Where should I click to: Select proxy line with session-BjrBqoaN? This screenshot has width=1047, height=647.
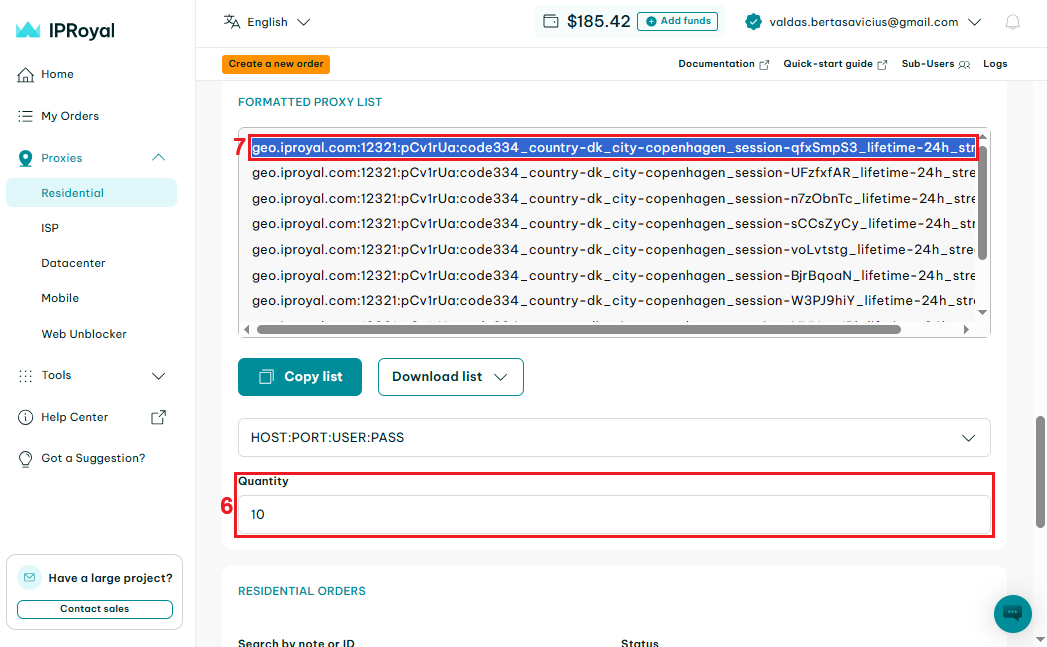pyautogui.click(x=613, y=276)
